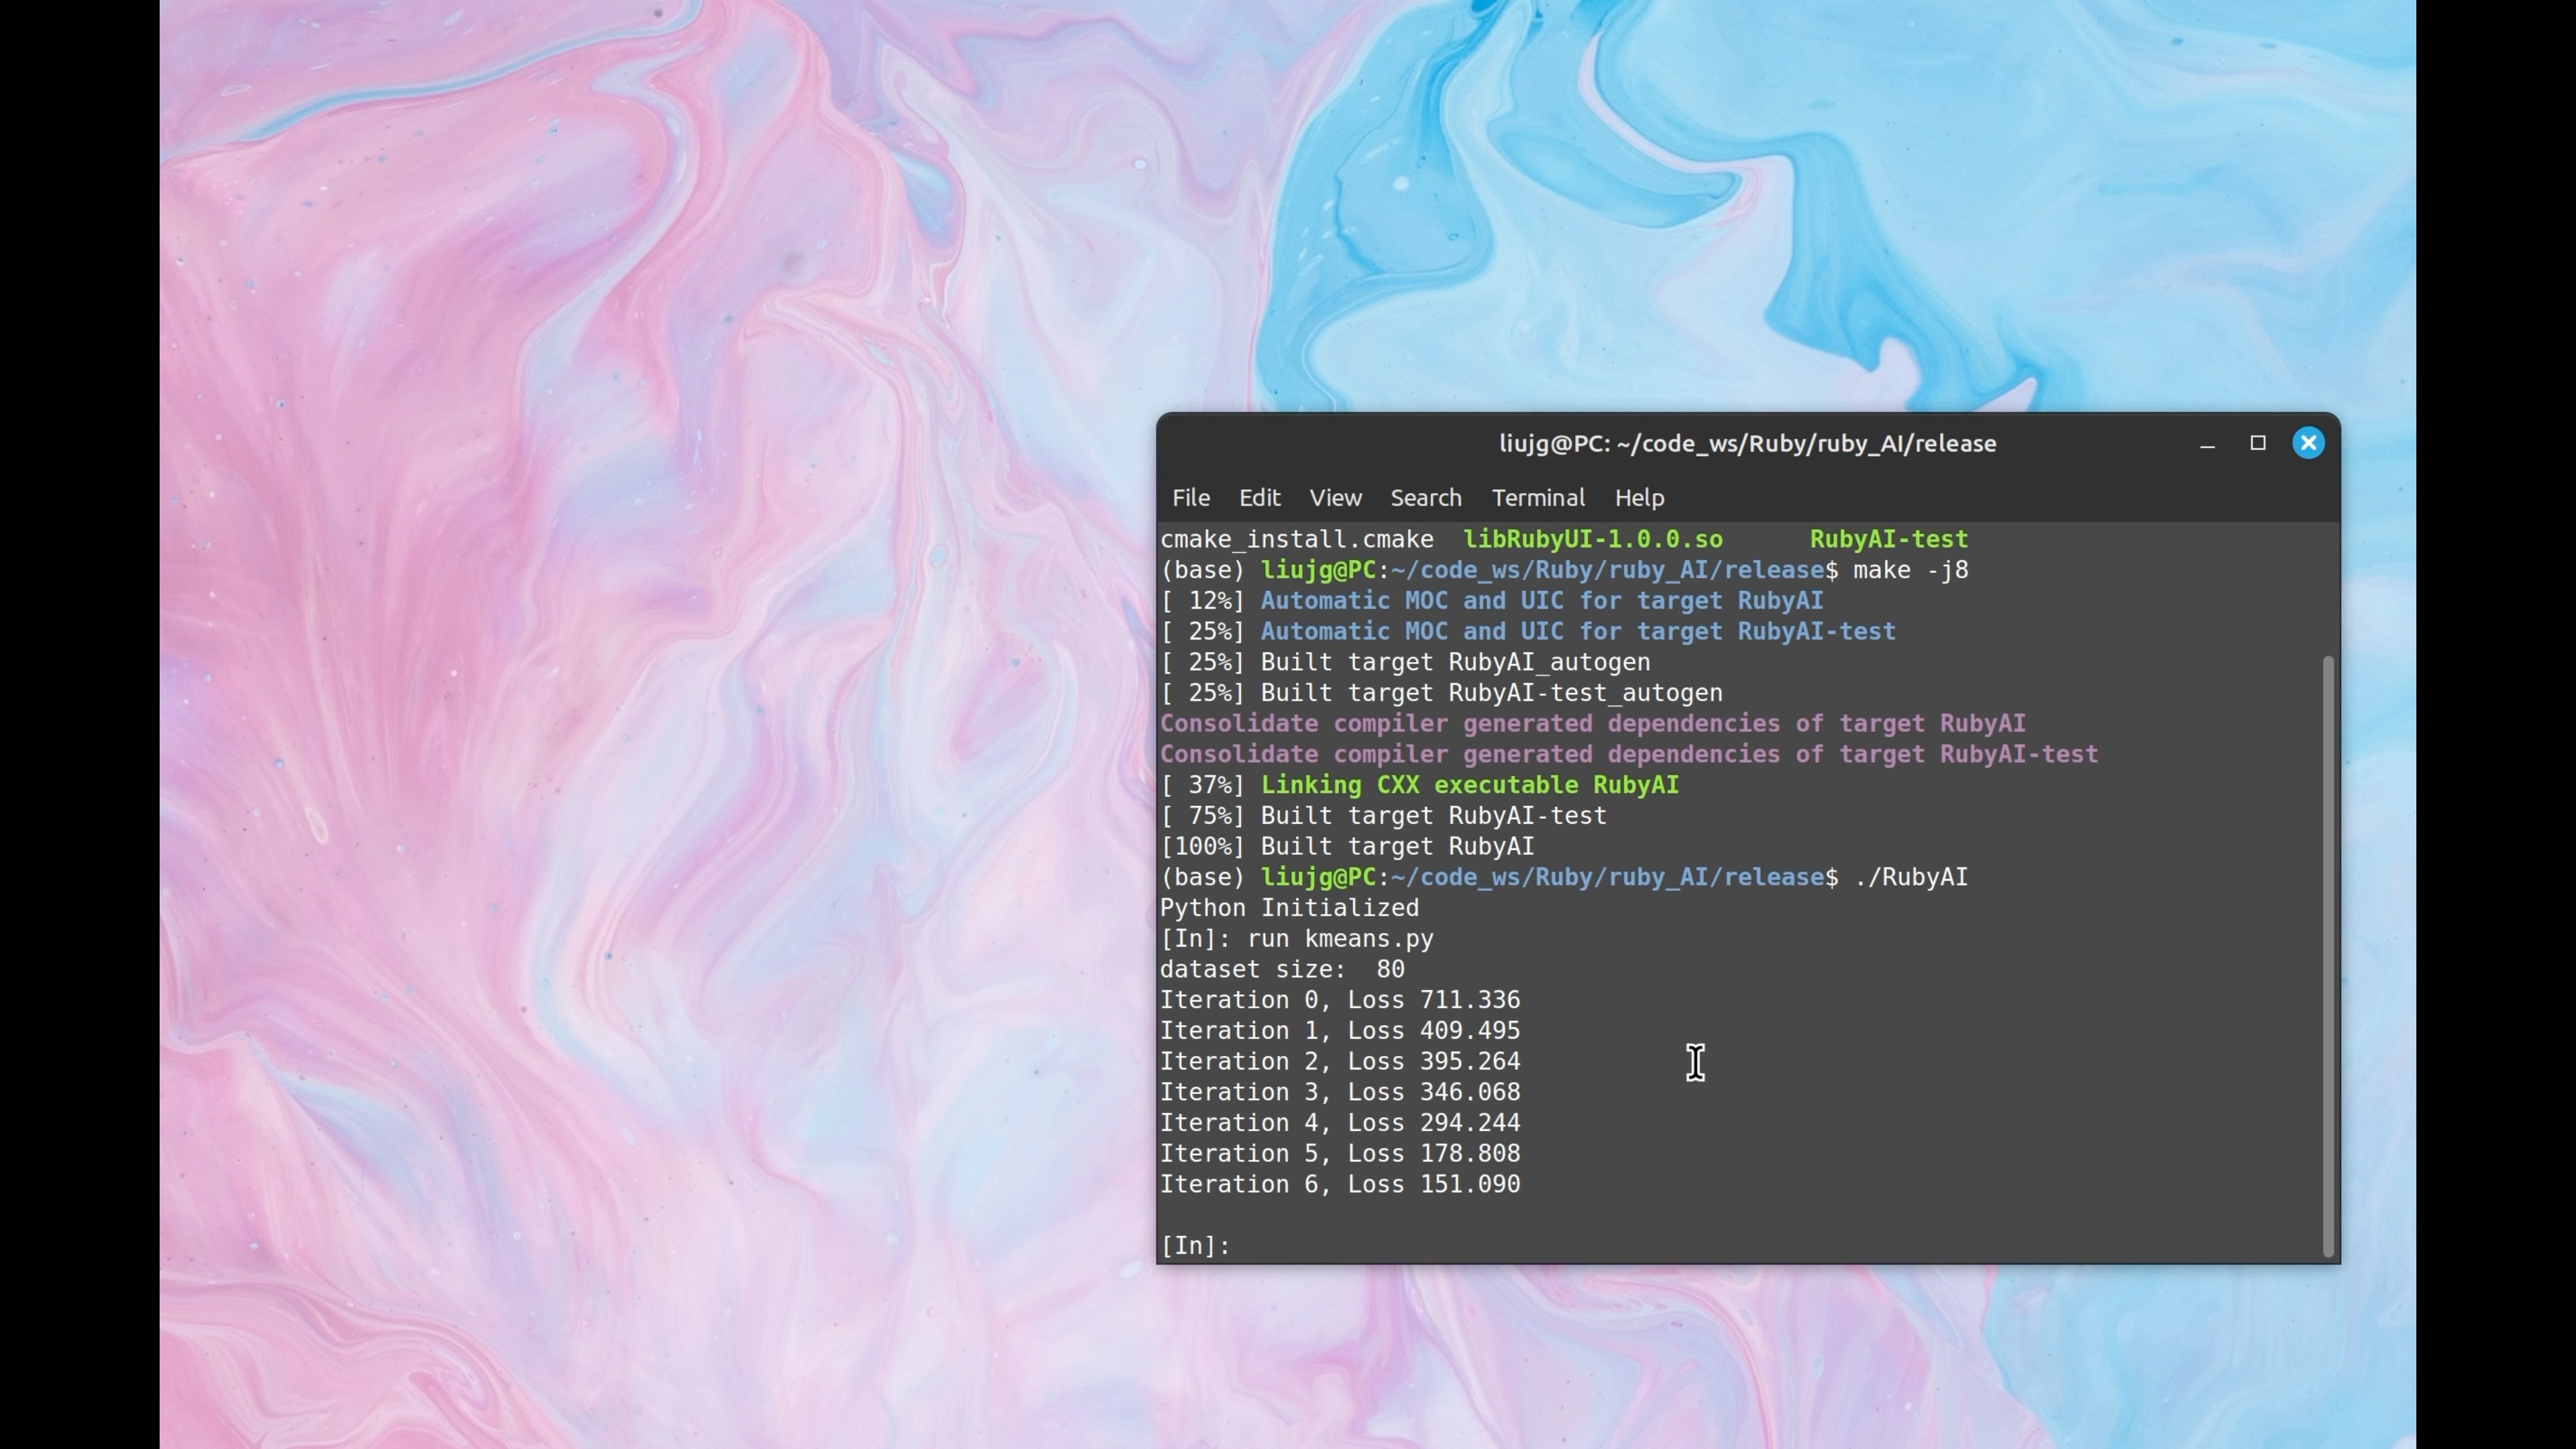Image resolution: width=2576 pixels, height=1449 pixels.
Task: Click the 'Iteration 6, Loss 151.090' line
Action: coord(1339,1185)
